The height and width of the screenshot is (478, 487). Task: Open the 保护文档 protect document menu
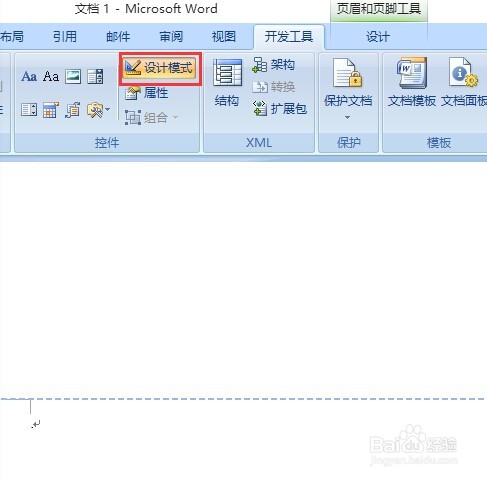pos(348,89)
